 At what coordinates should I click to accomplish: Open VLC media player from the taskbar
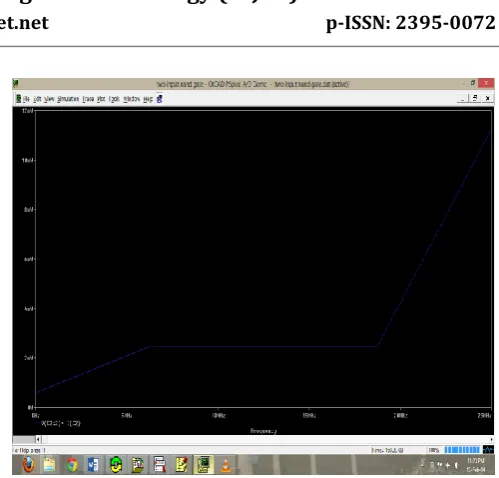226,465
